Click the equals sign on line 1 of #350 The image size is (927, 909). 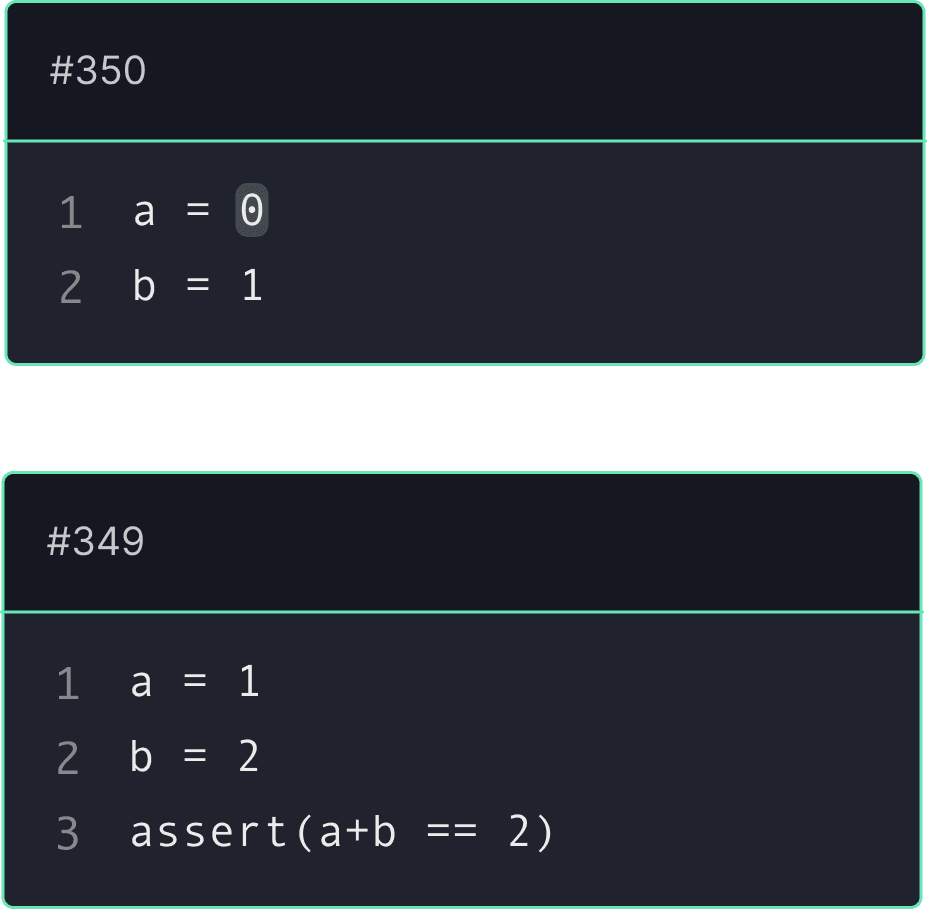tap(198, 209)
